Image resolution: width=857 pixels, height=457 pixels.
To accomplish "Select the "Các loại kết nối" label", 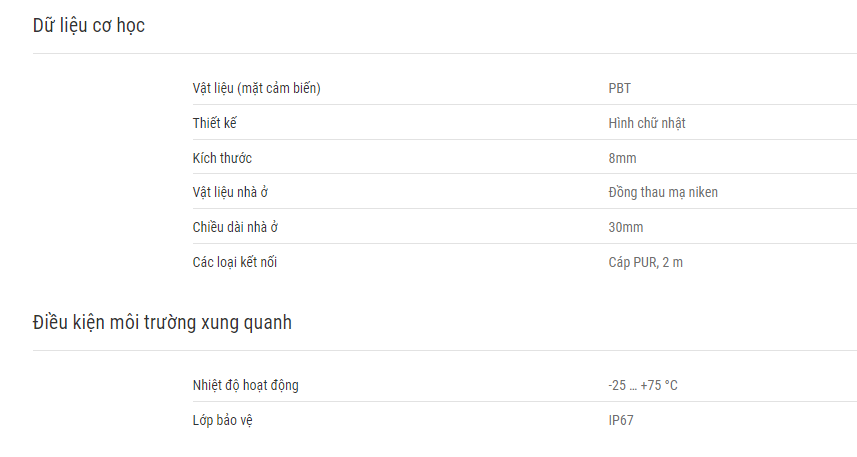I will pyautogui.click(x=234, y=262).
